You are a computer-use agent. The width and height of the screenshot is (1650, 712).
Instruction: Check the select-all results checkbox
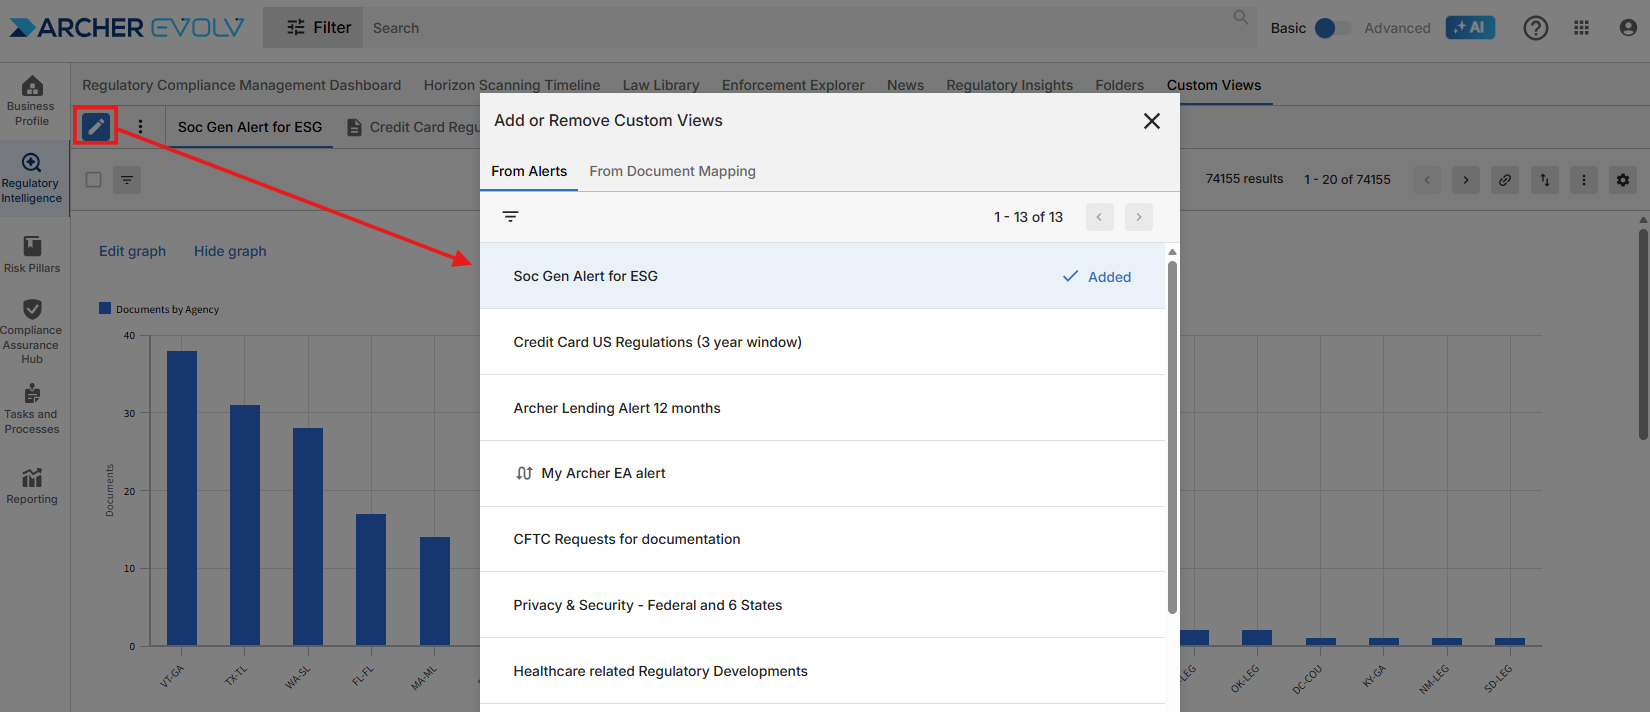point(94,180)
